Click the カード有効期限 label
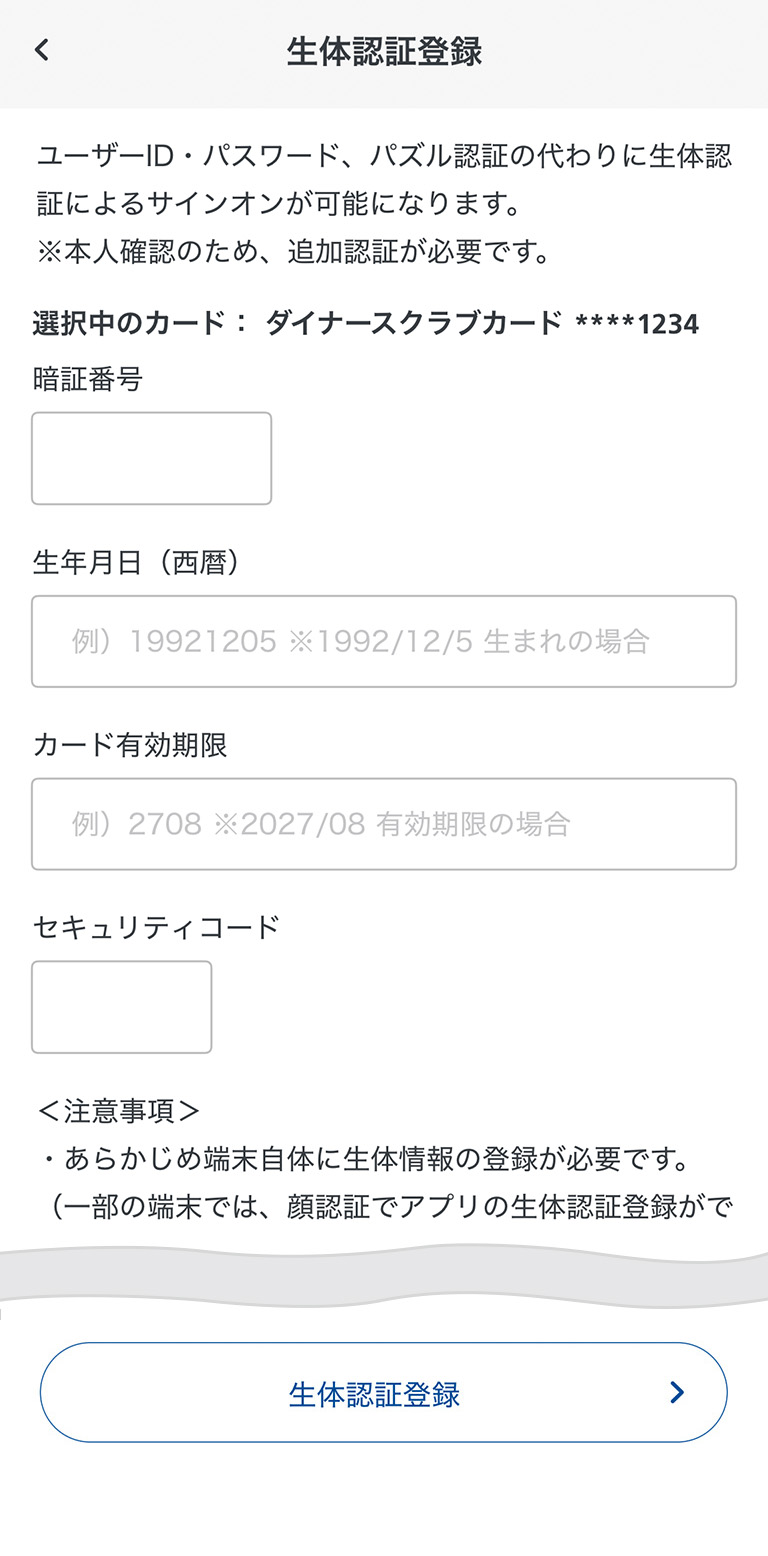The height and width of the screenshot is (1556, 768). click(x=130, y=745)
